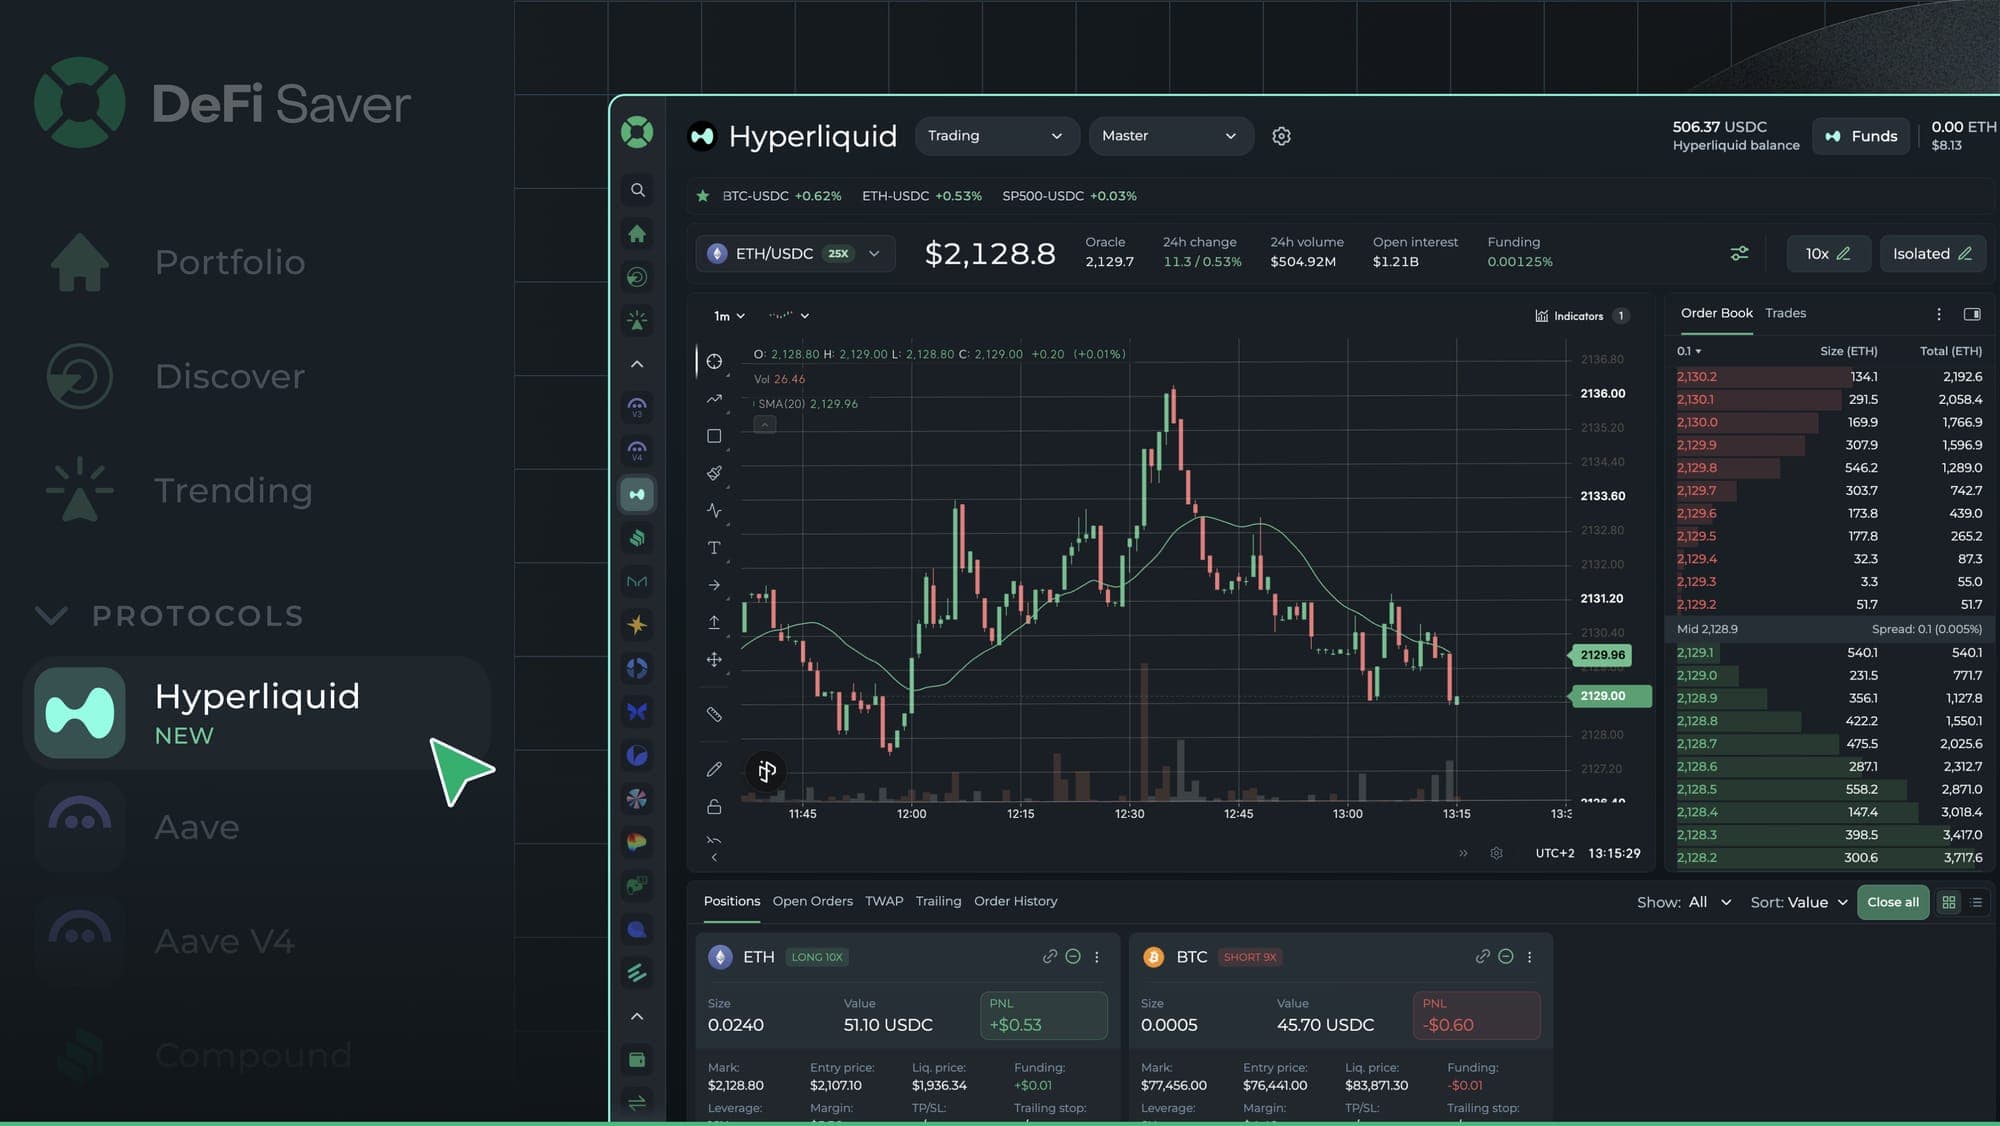2000x1126 pixels.
Task: Click the Close all button
Action: (1893, 902)
